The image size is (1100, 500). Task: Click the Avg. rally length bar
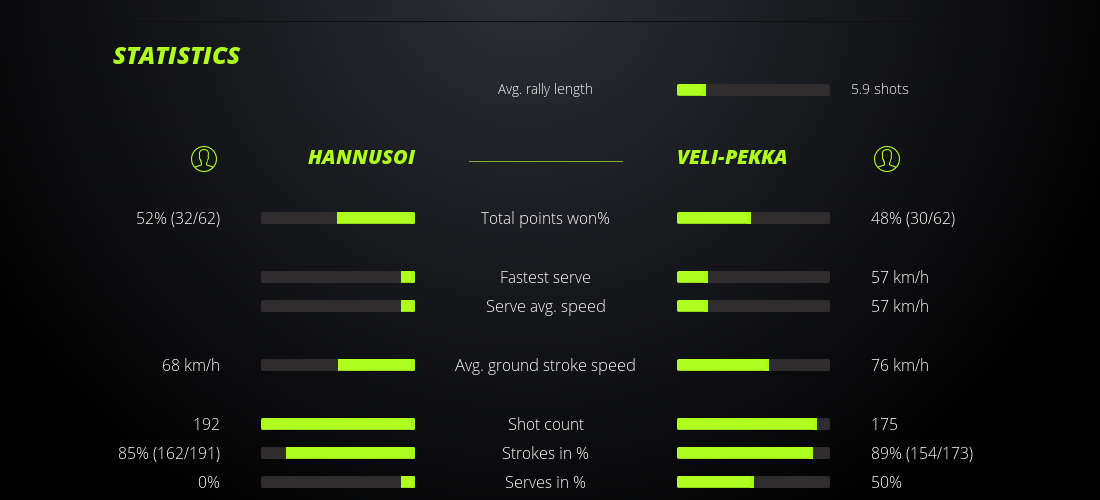[753, 90]
